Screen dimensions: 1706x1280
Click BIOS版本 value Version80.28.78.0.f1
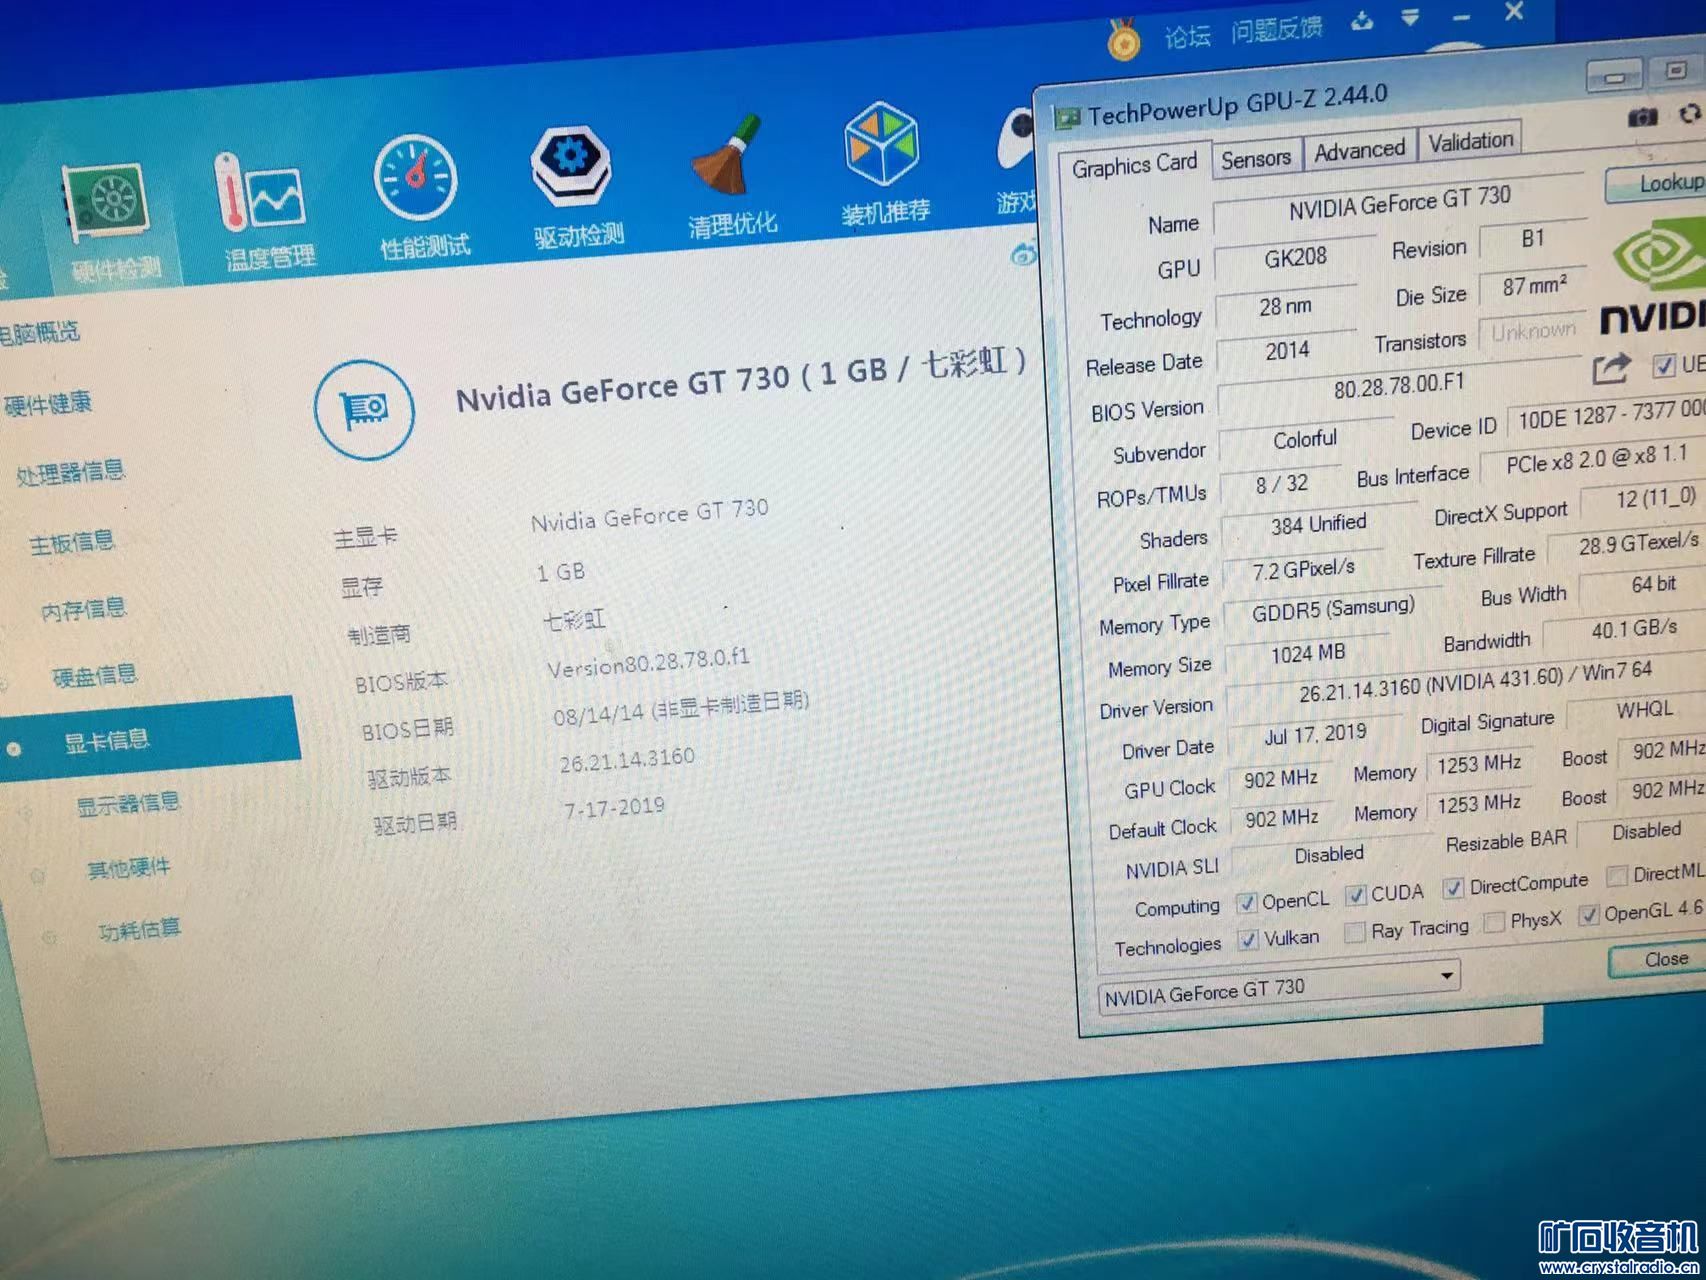tap(648, 661)
